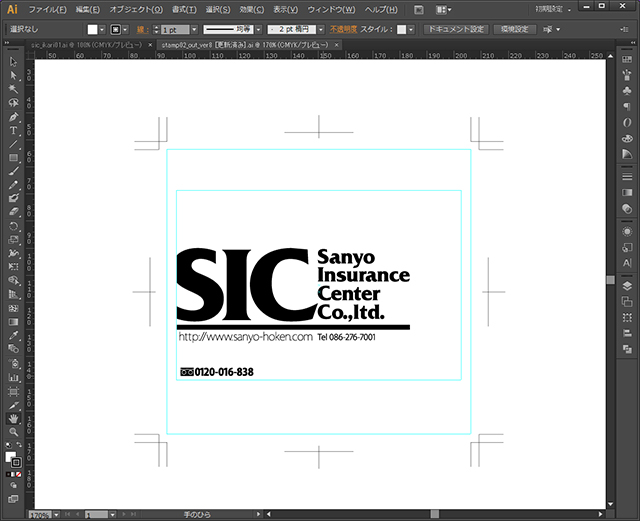Open the Stroke panel icon

[x=627, y=176]
